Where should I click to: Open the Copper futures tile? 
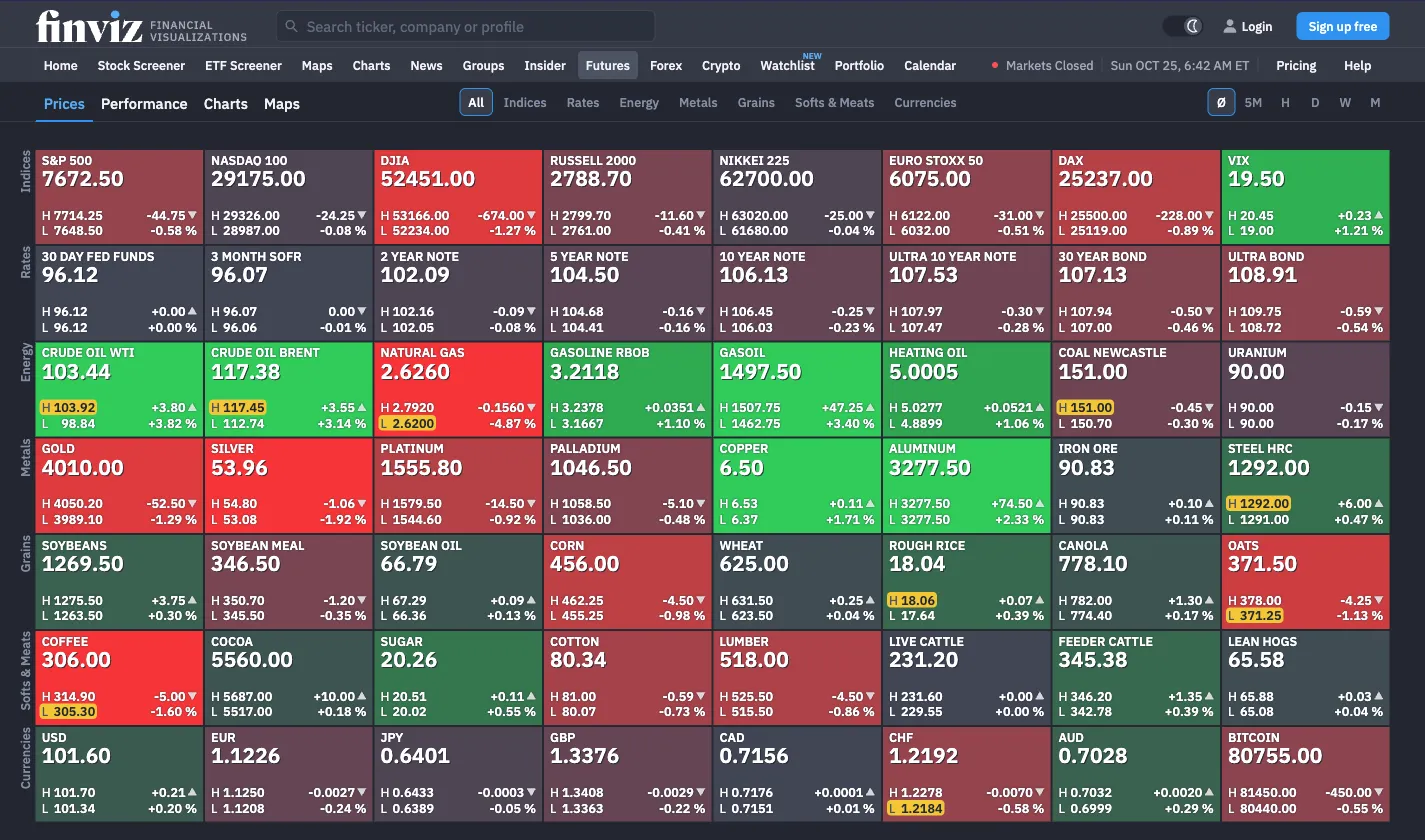797,485
